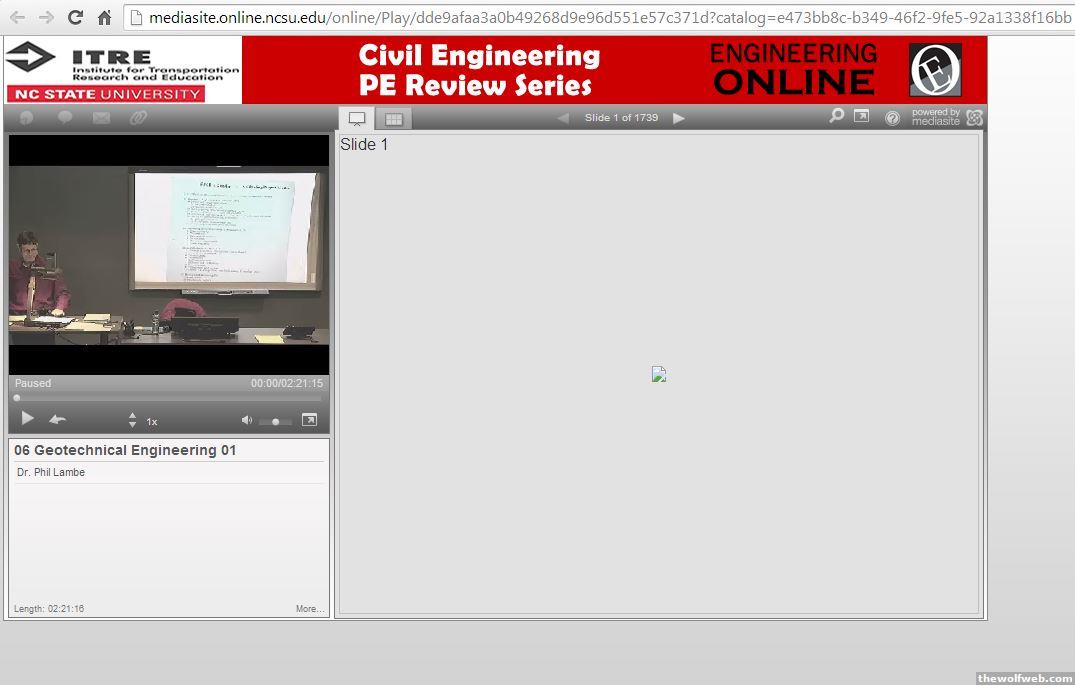Open the slide magnifier search tool
Screen dimensions: 1075x685
[x=836, y=116]
